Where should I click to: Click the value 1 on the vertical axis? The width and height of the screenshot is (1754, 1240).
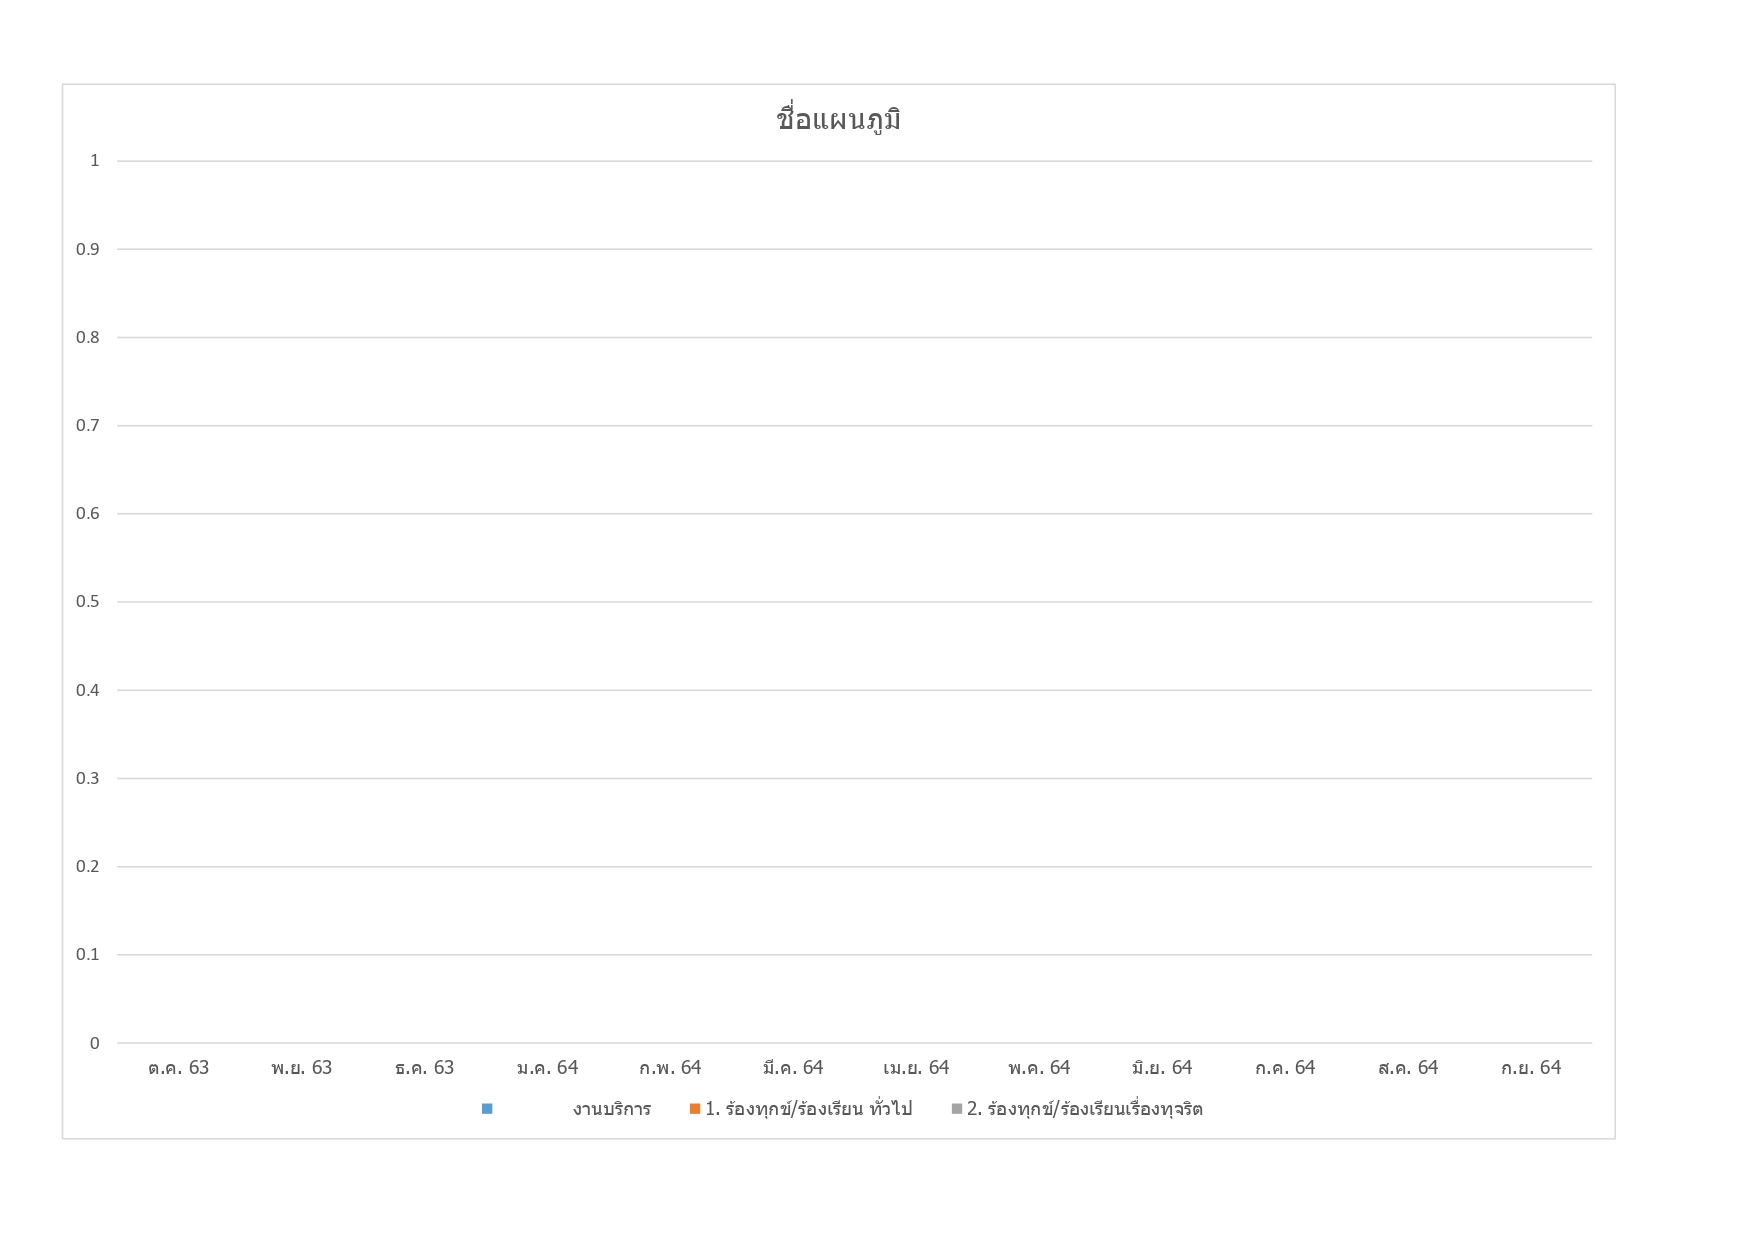click(95, 161)
